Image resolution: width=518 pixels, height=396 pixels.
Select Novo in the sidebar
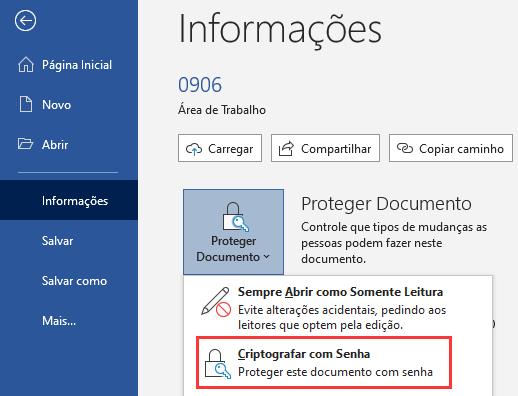69,105
